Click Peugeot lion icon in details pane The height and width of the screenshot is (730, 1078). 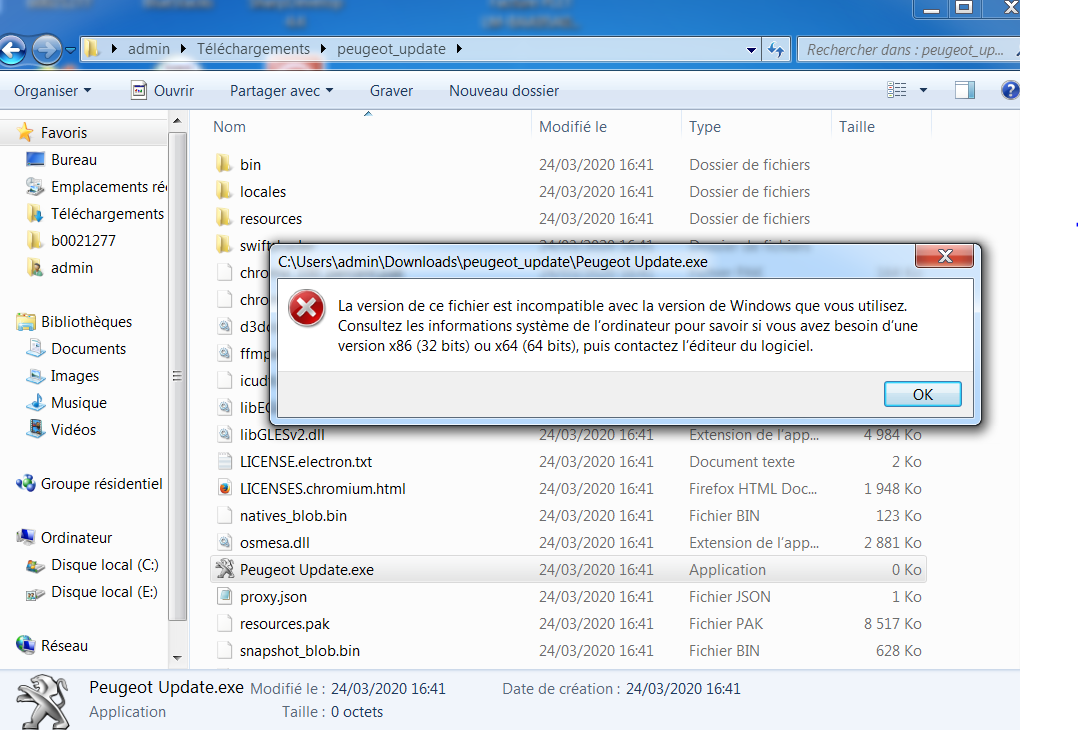pyautogui.click(x=43, y=701)
